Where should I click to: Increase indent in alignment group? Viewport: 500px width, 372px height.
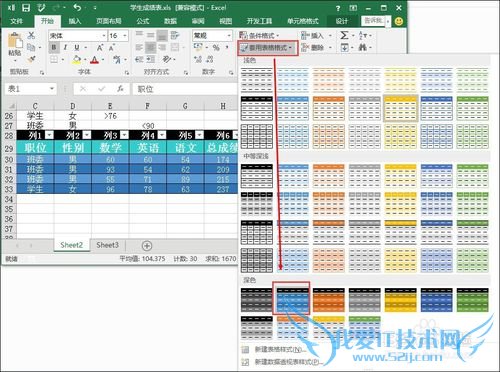(151, 60)
